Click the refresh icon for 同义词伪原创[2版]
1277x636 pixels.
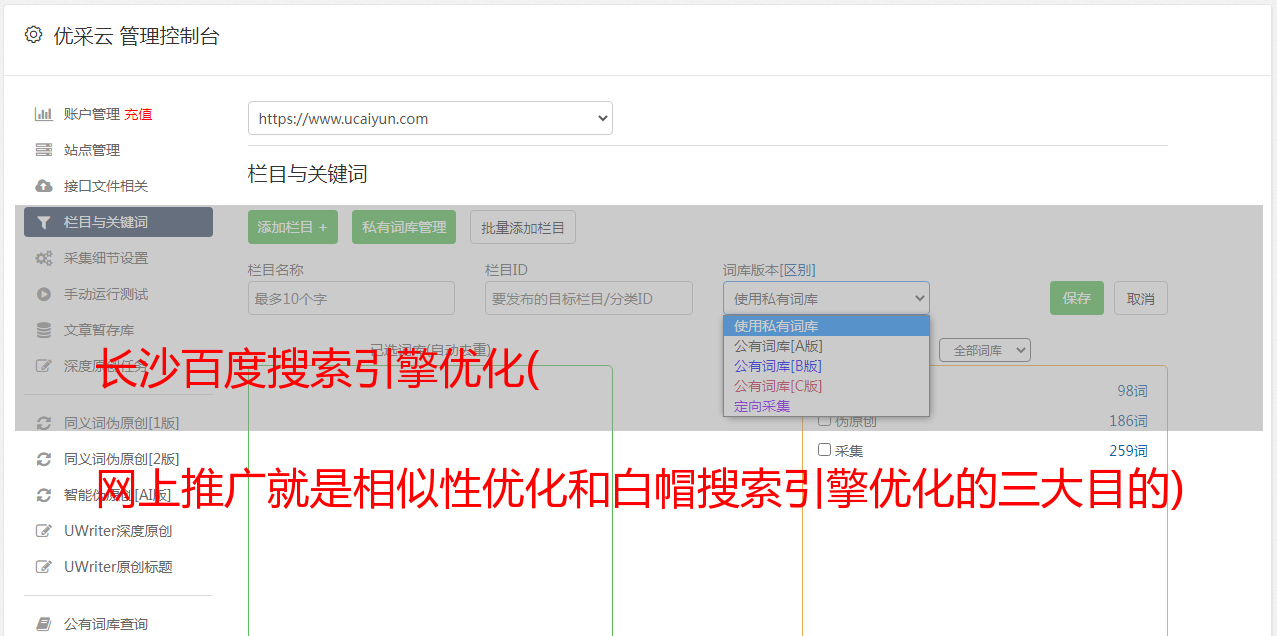[x=44, y=459]
